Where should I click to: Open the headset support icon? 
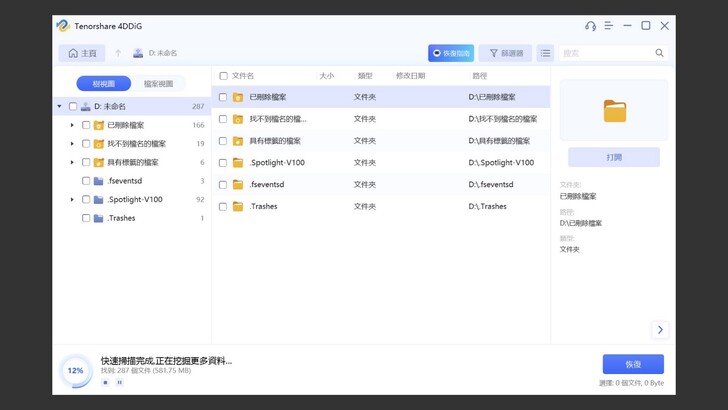click(590, 25)
